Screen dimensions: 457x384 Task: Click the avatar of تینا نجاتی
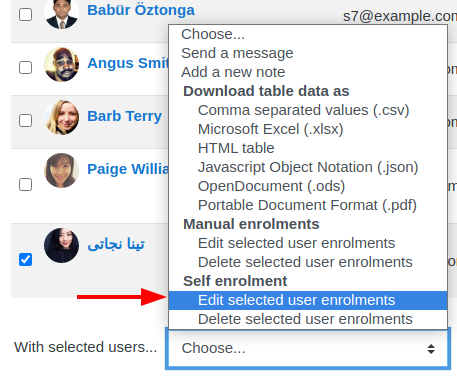coord(61,245)
